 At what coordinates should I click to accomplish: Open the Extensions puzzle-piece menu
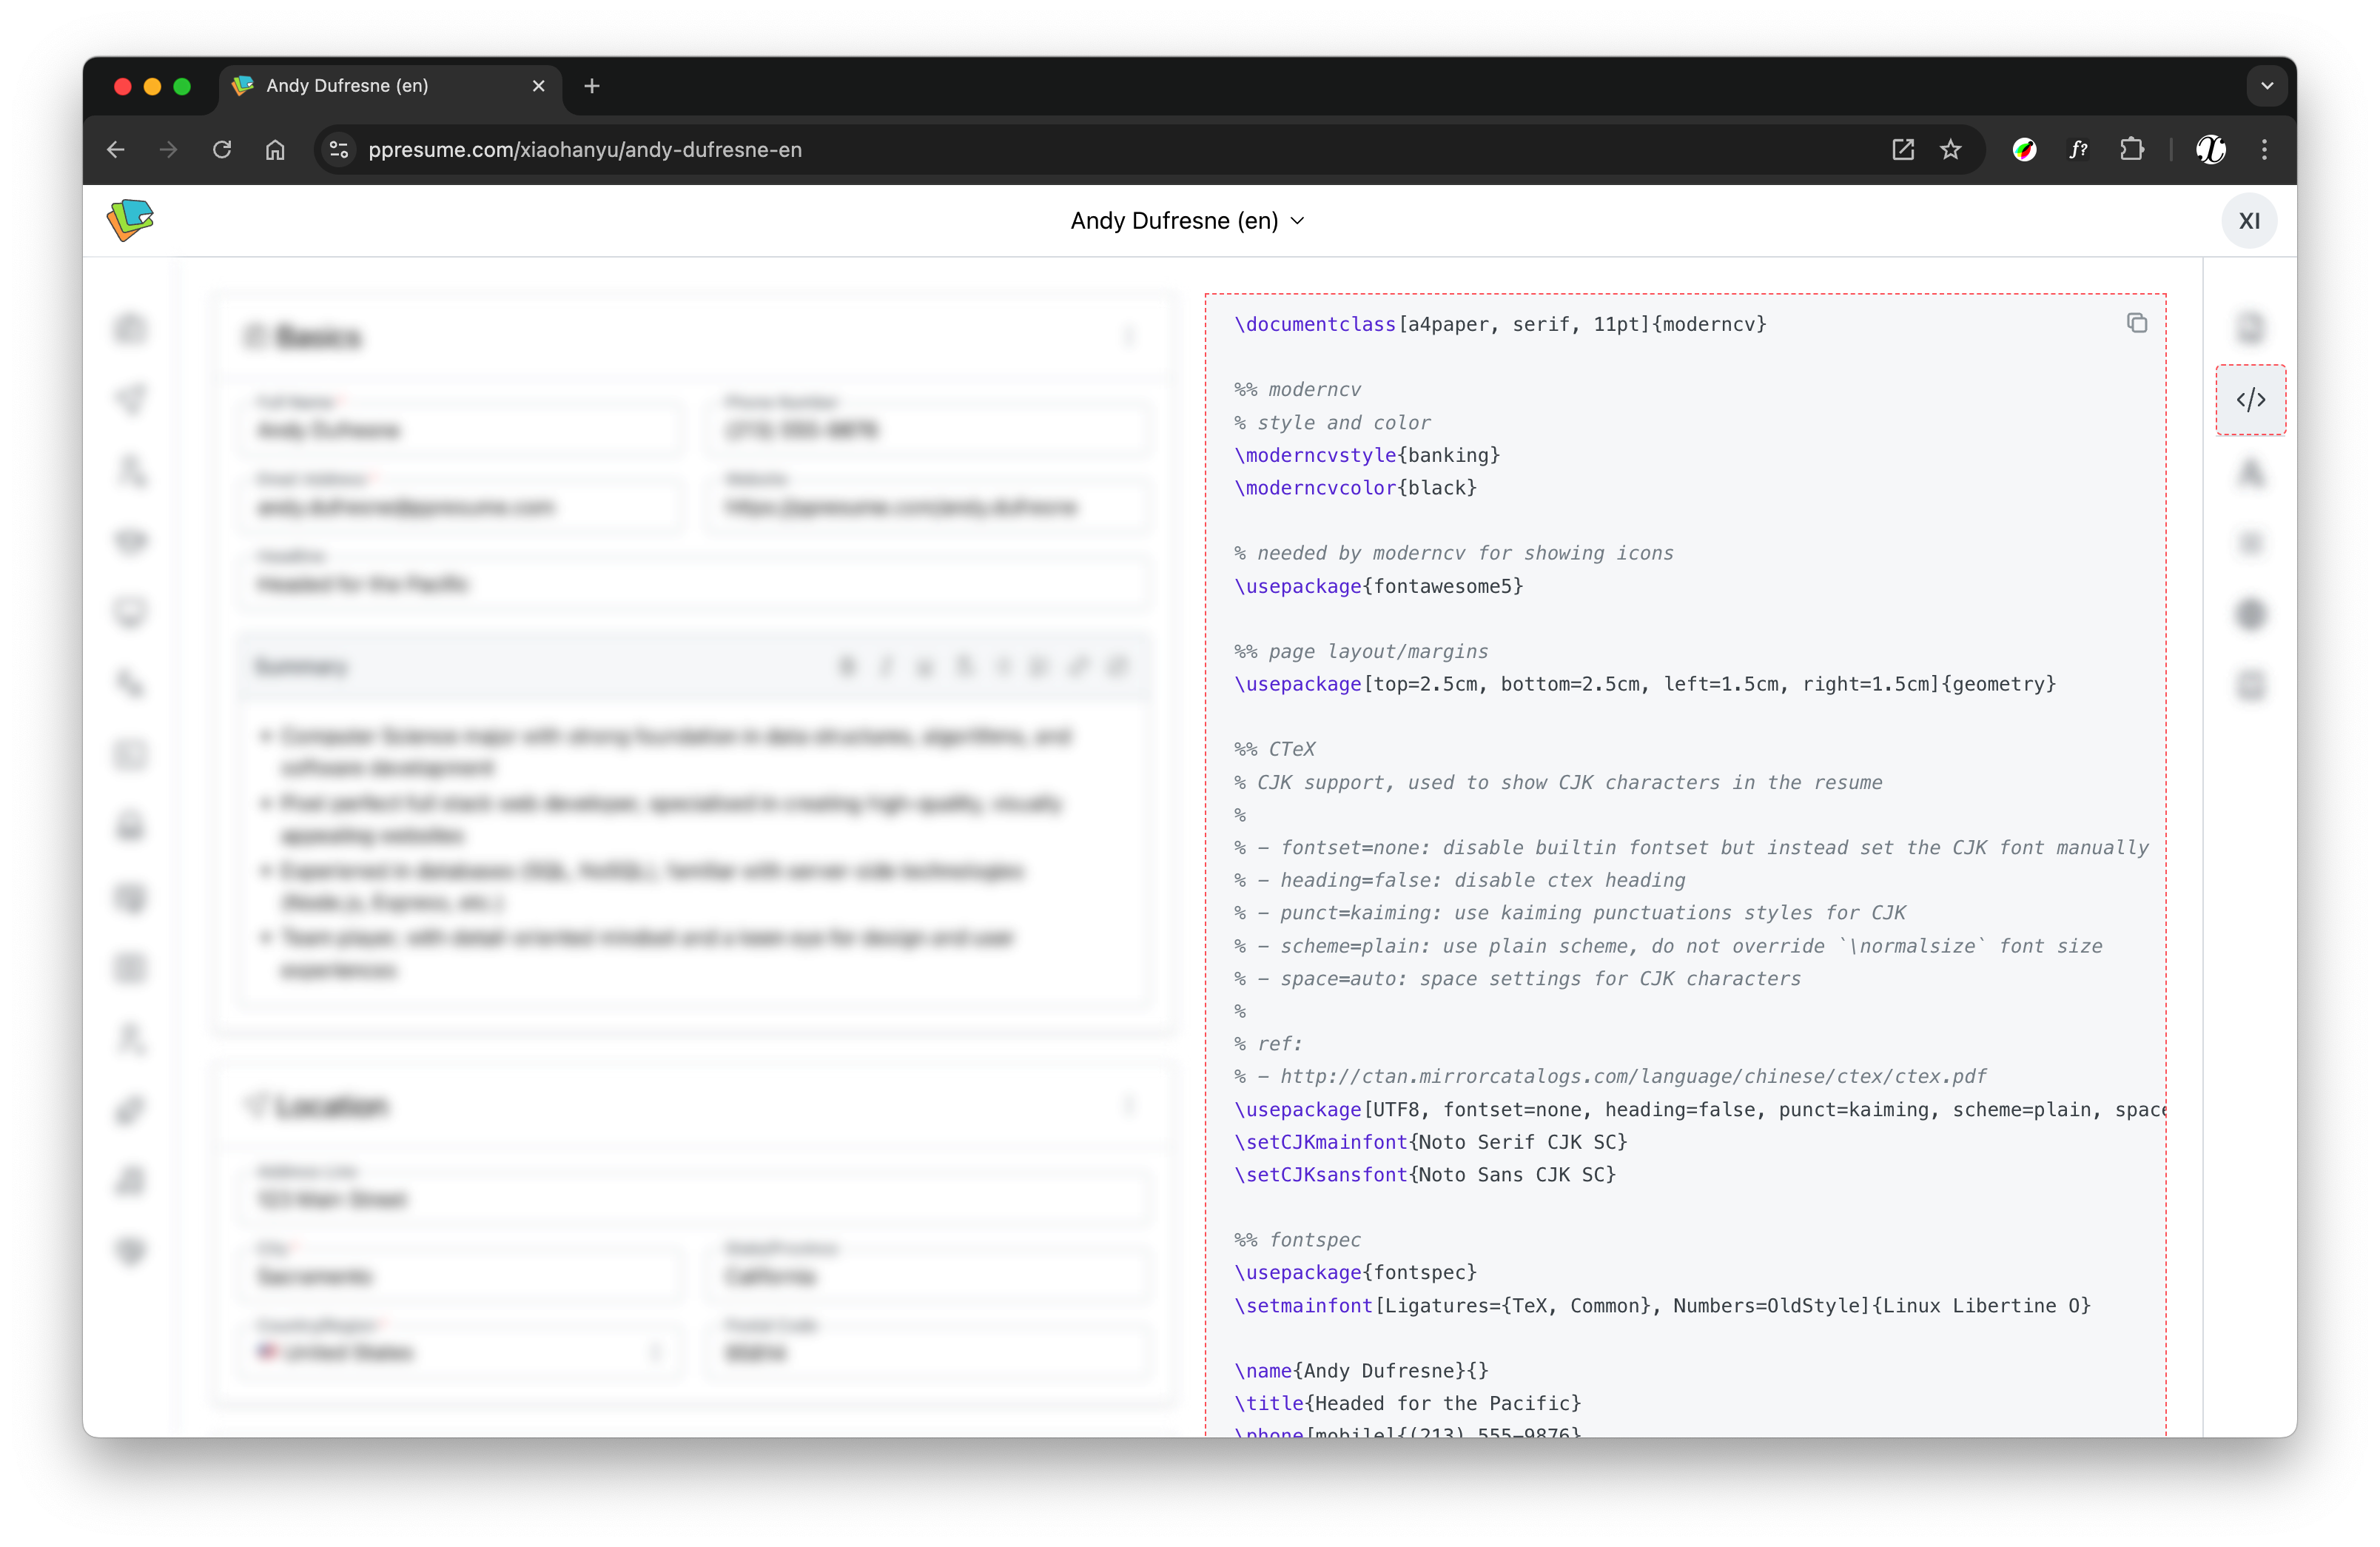pos(2131,150)
